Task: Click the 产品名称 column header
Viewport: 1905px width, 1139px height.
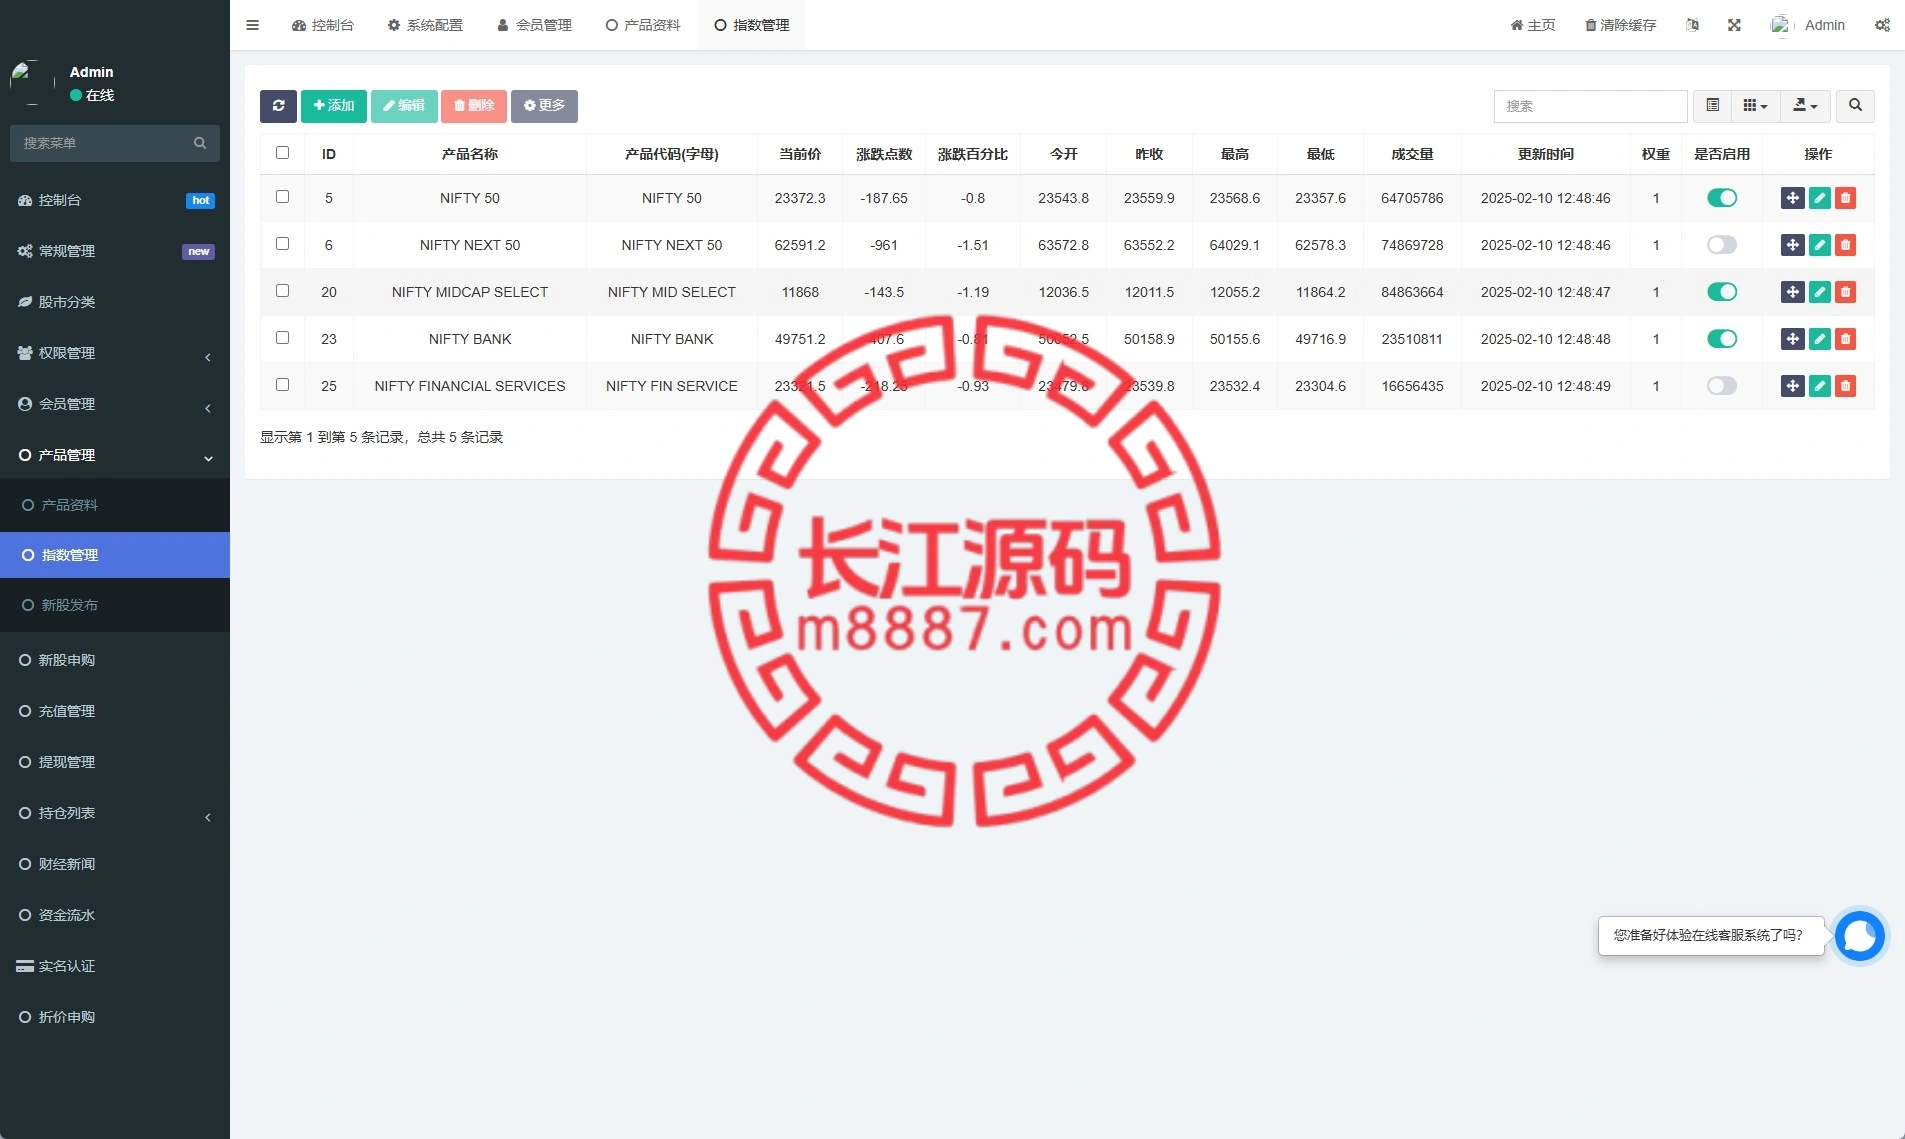Action: click(x=469, y=154)
